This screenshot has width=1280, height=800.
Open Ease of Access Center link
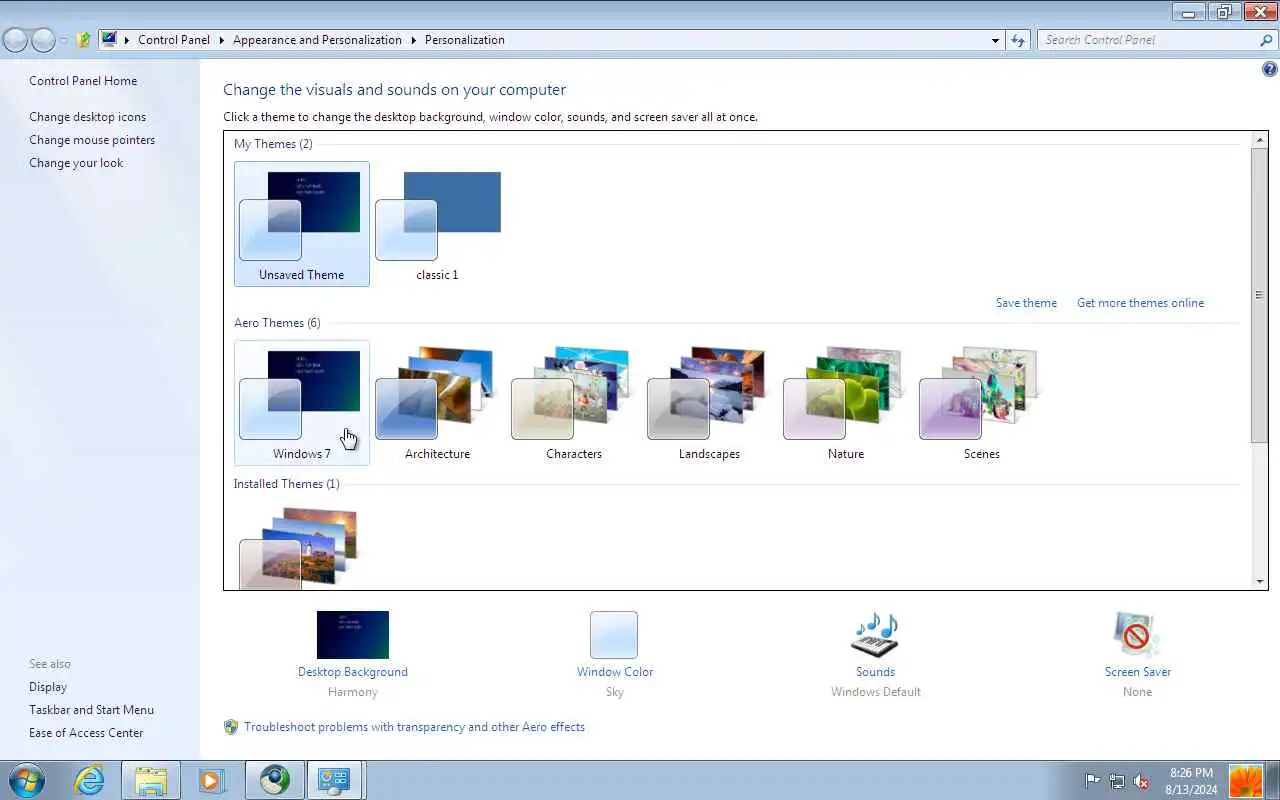click(x=86, y=733)
